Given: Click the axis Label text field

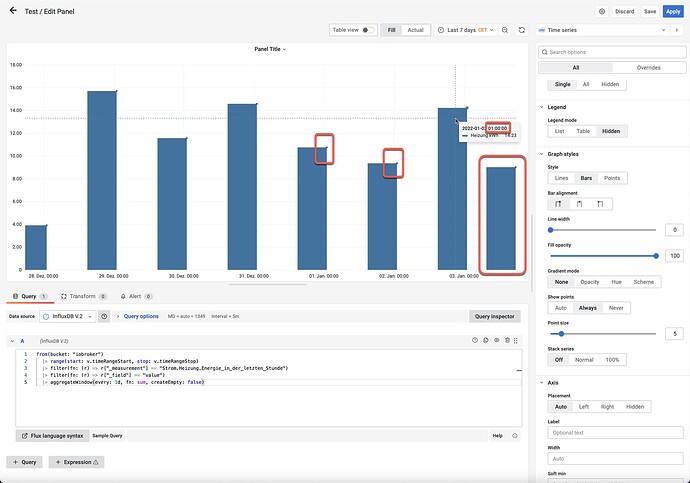Looking at the screenshot, I should coord(615,433).
